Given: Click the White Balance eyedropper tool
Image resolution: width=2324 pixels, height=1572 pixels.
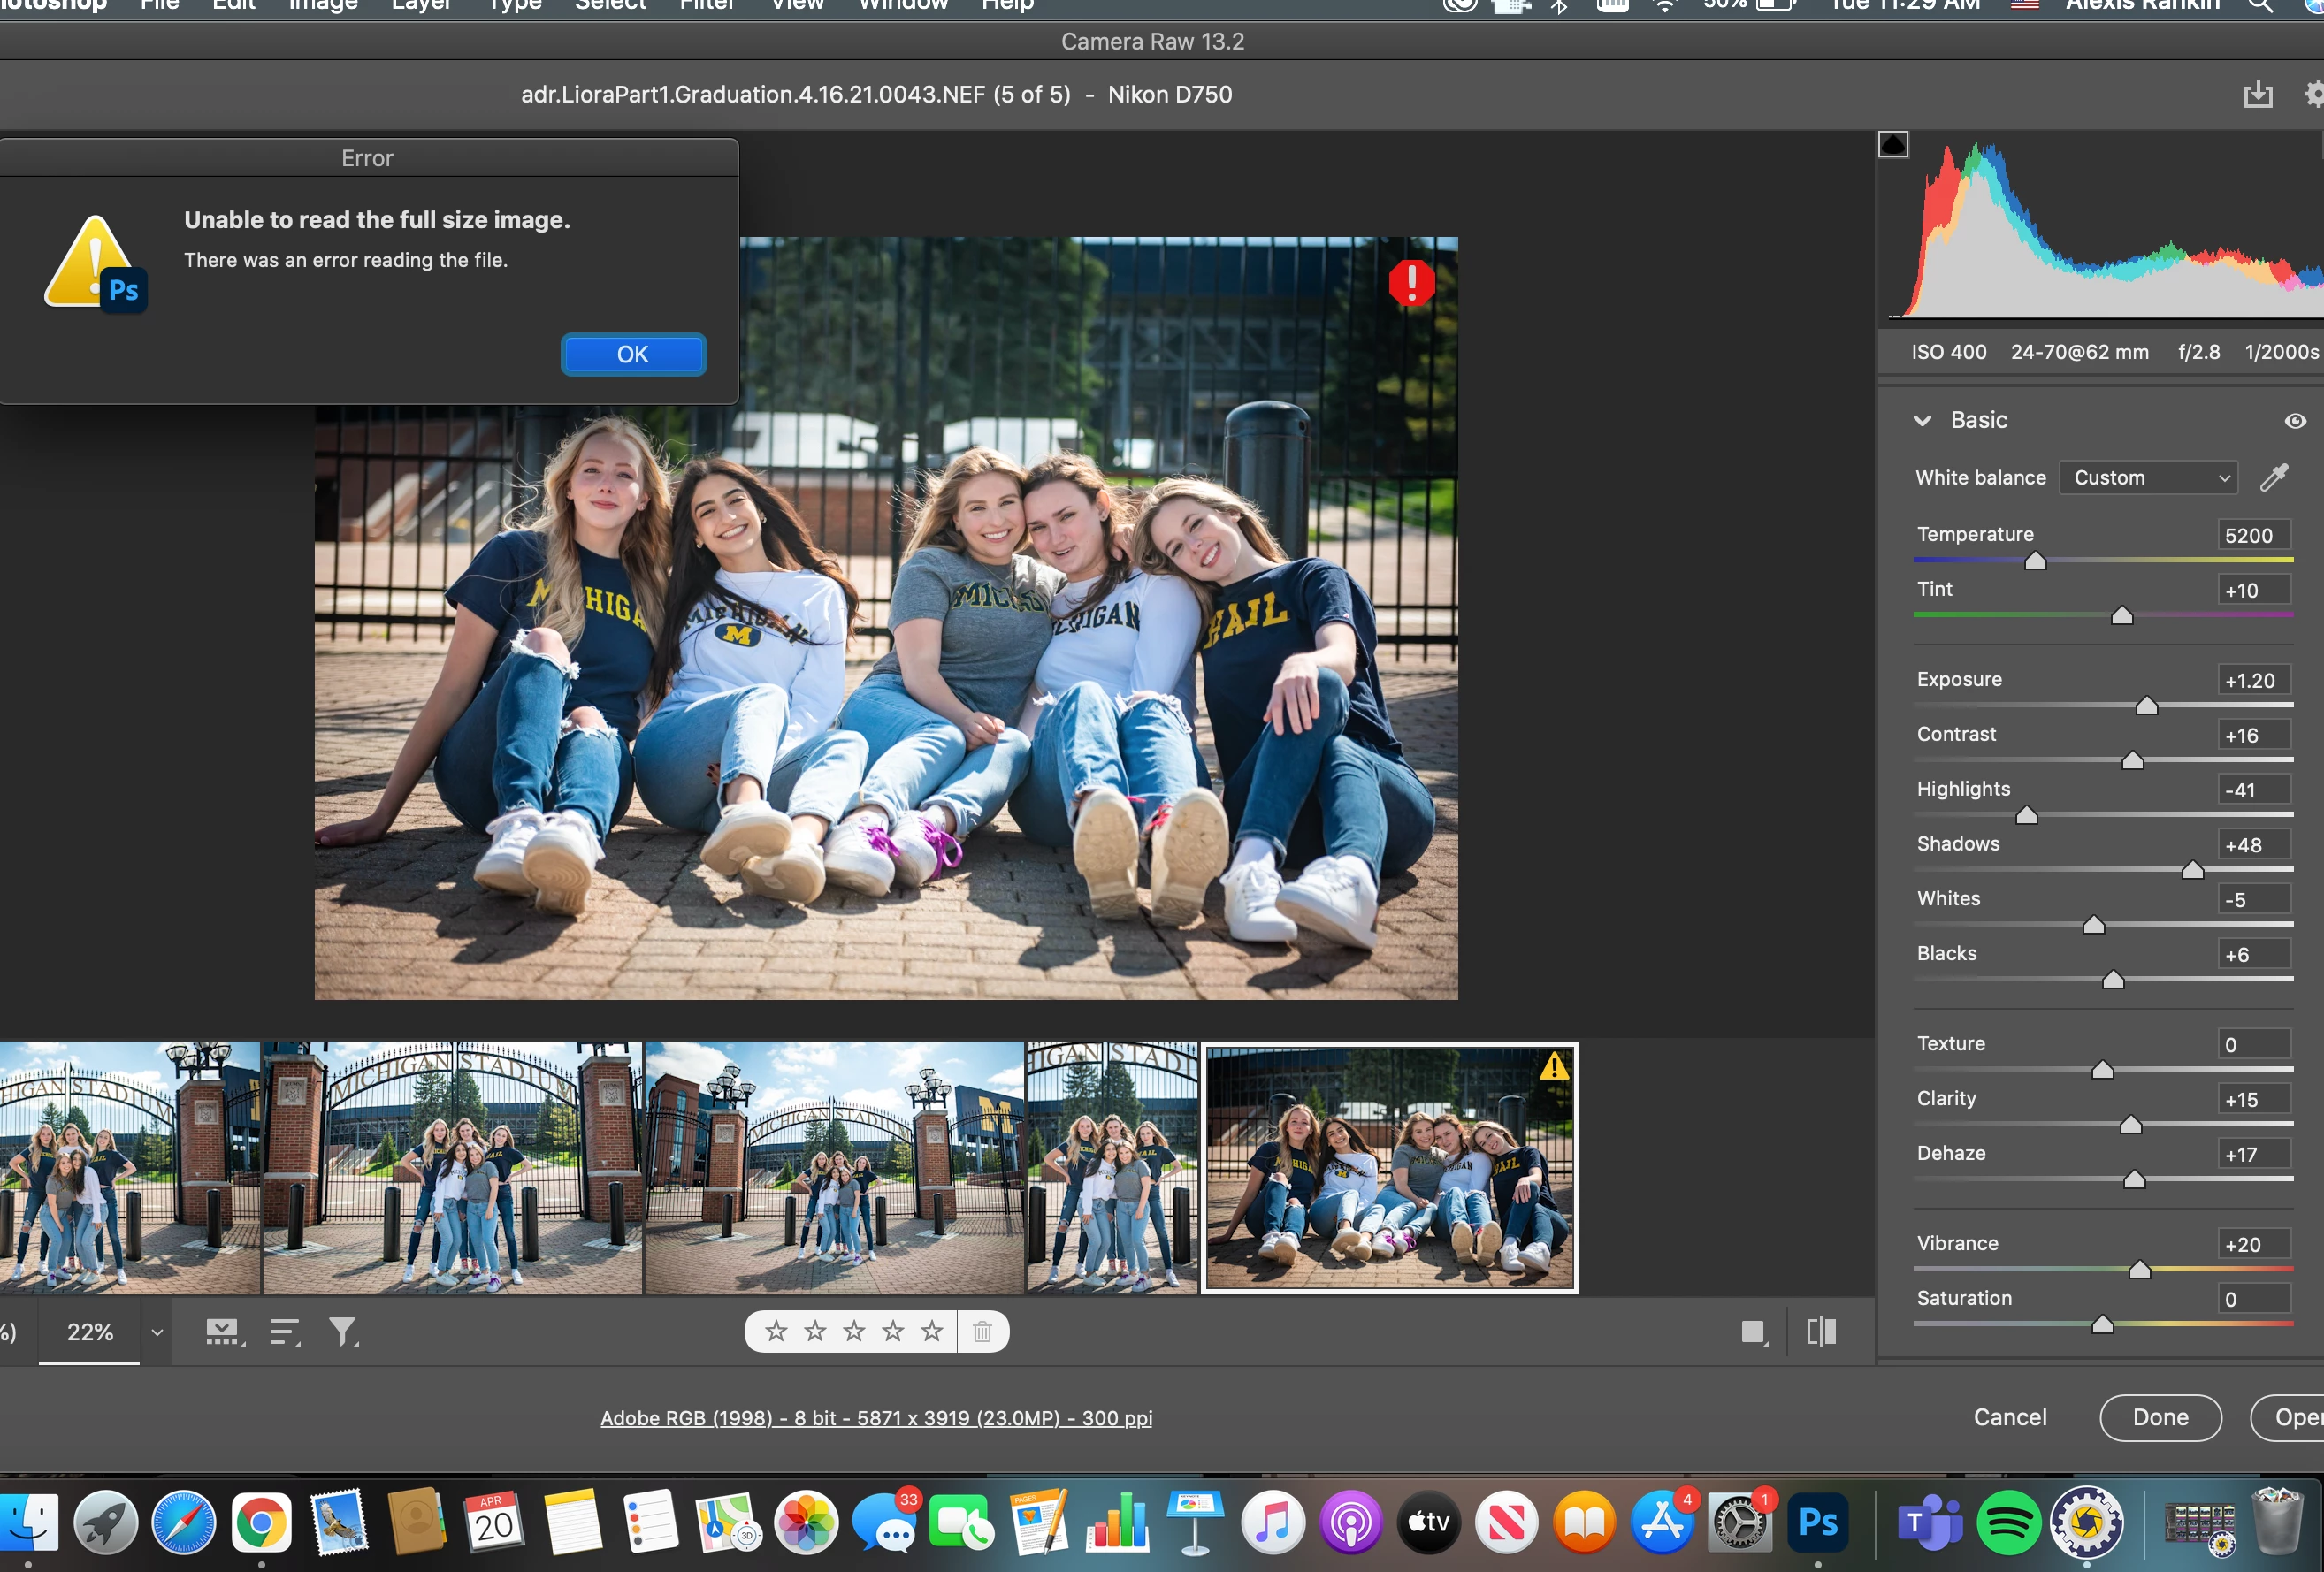Looking at the screenshot, I should [x=2273, y=478].
